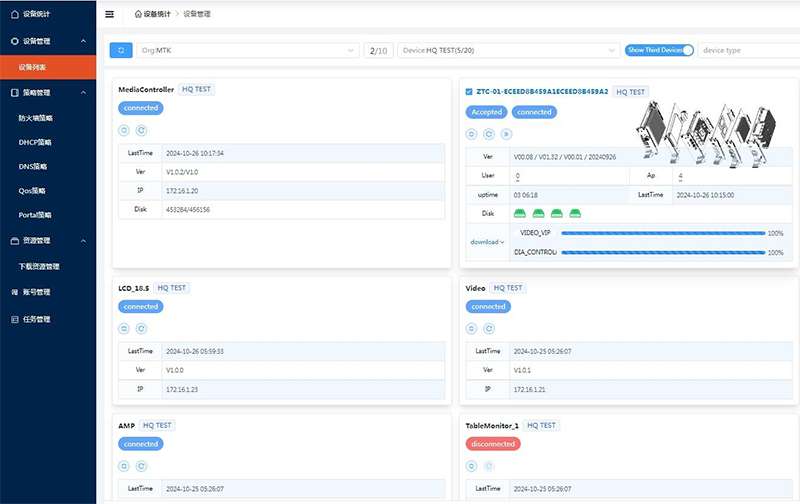Screen dimensions: 800x504
Task: Click version text V00.08 / V01.32 / V00.01
Action: (x=564, y=157)
